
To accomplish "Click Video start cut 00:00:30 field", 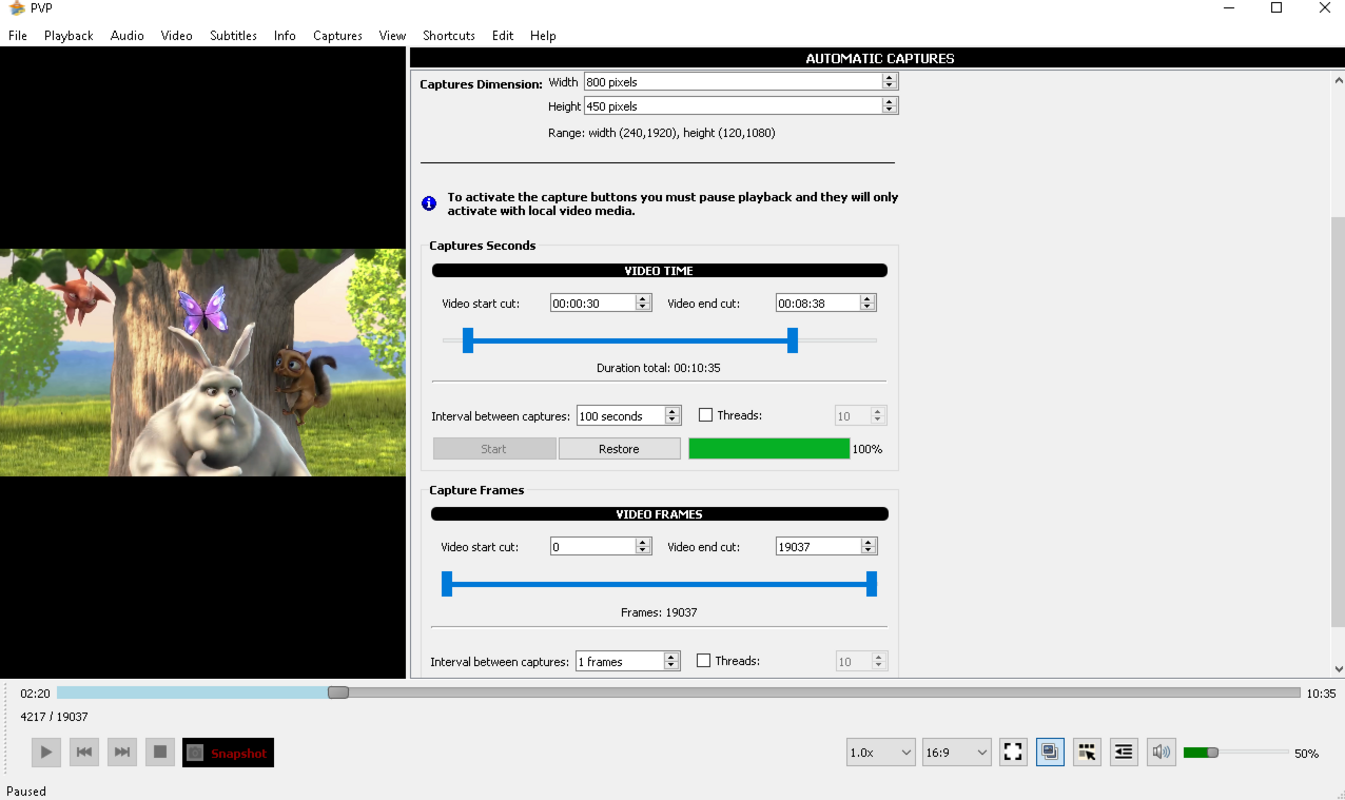I will click(593, 303).
